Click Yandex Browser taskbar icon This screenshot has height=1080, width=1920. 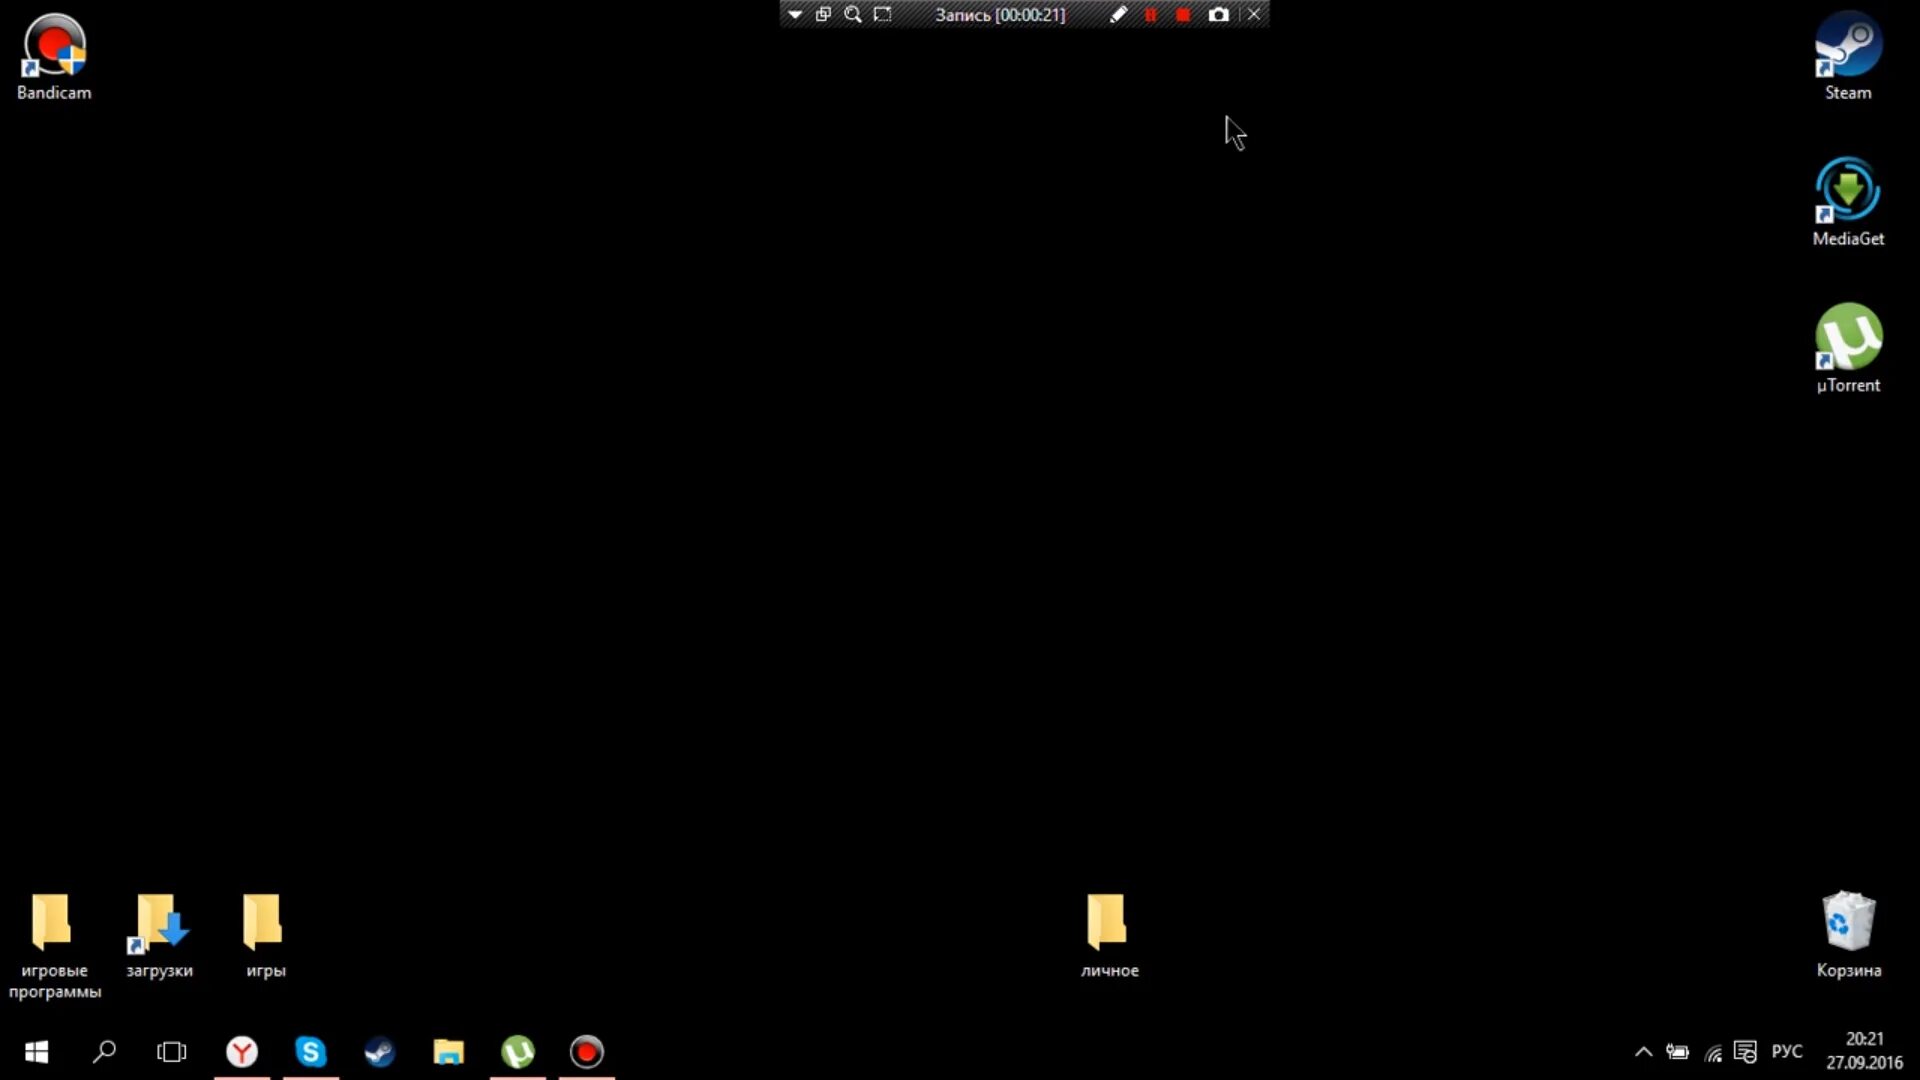click(241, 1051)
